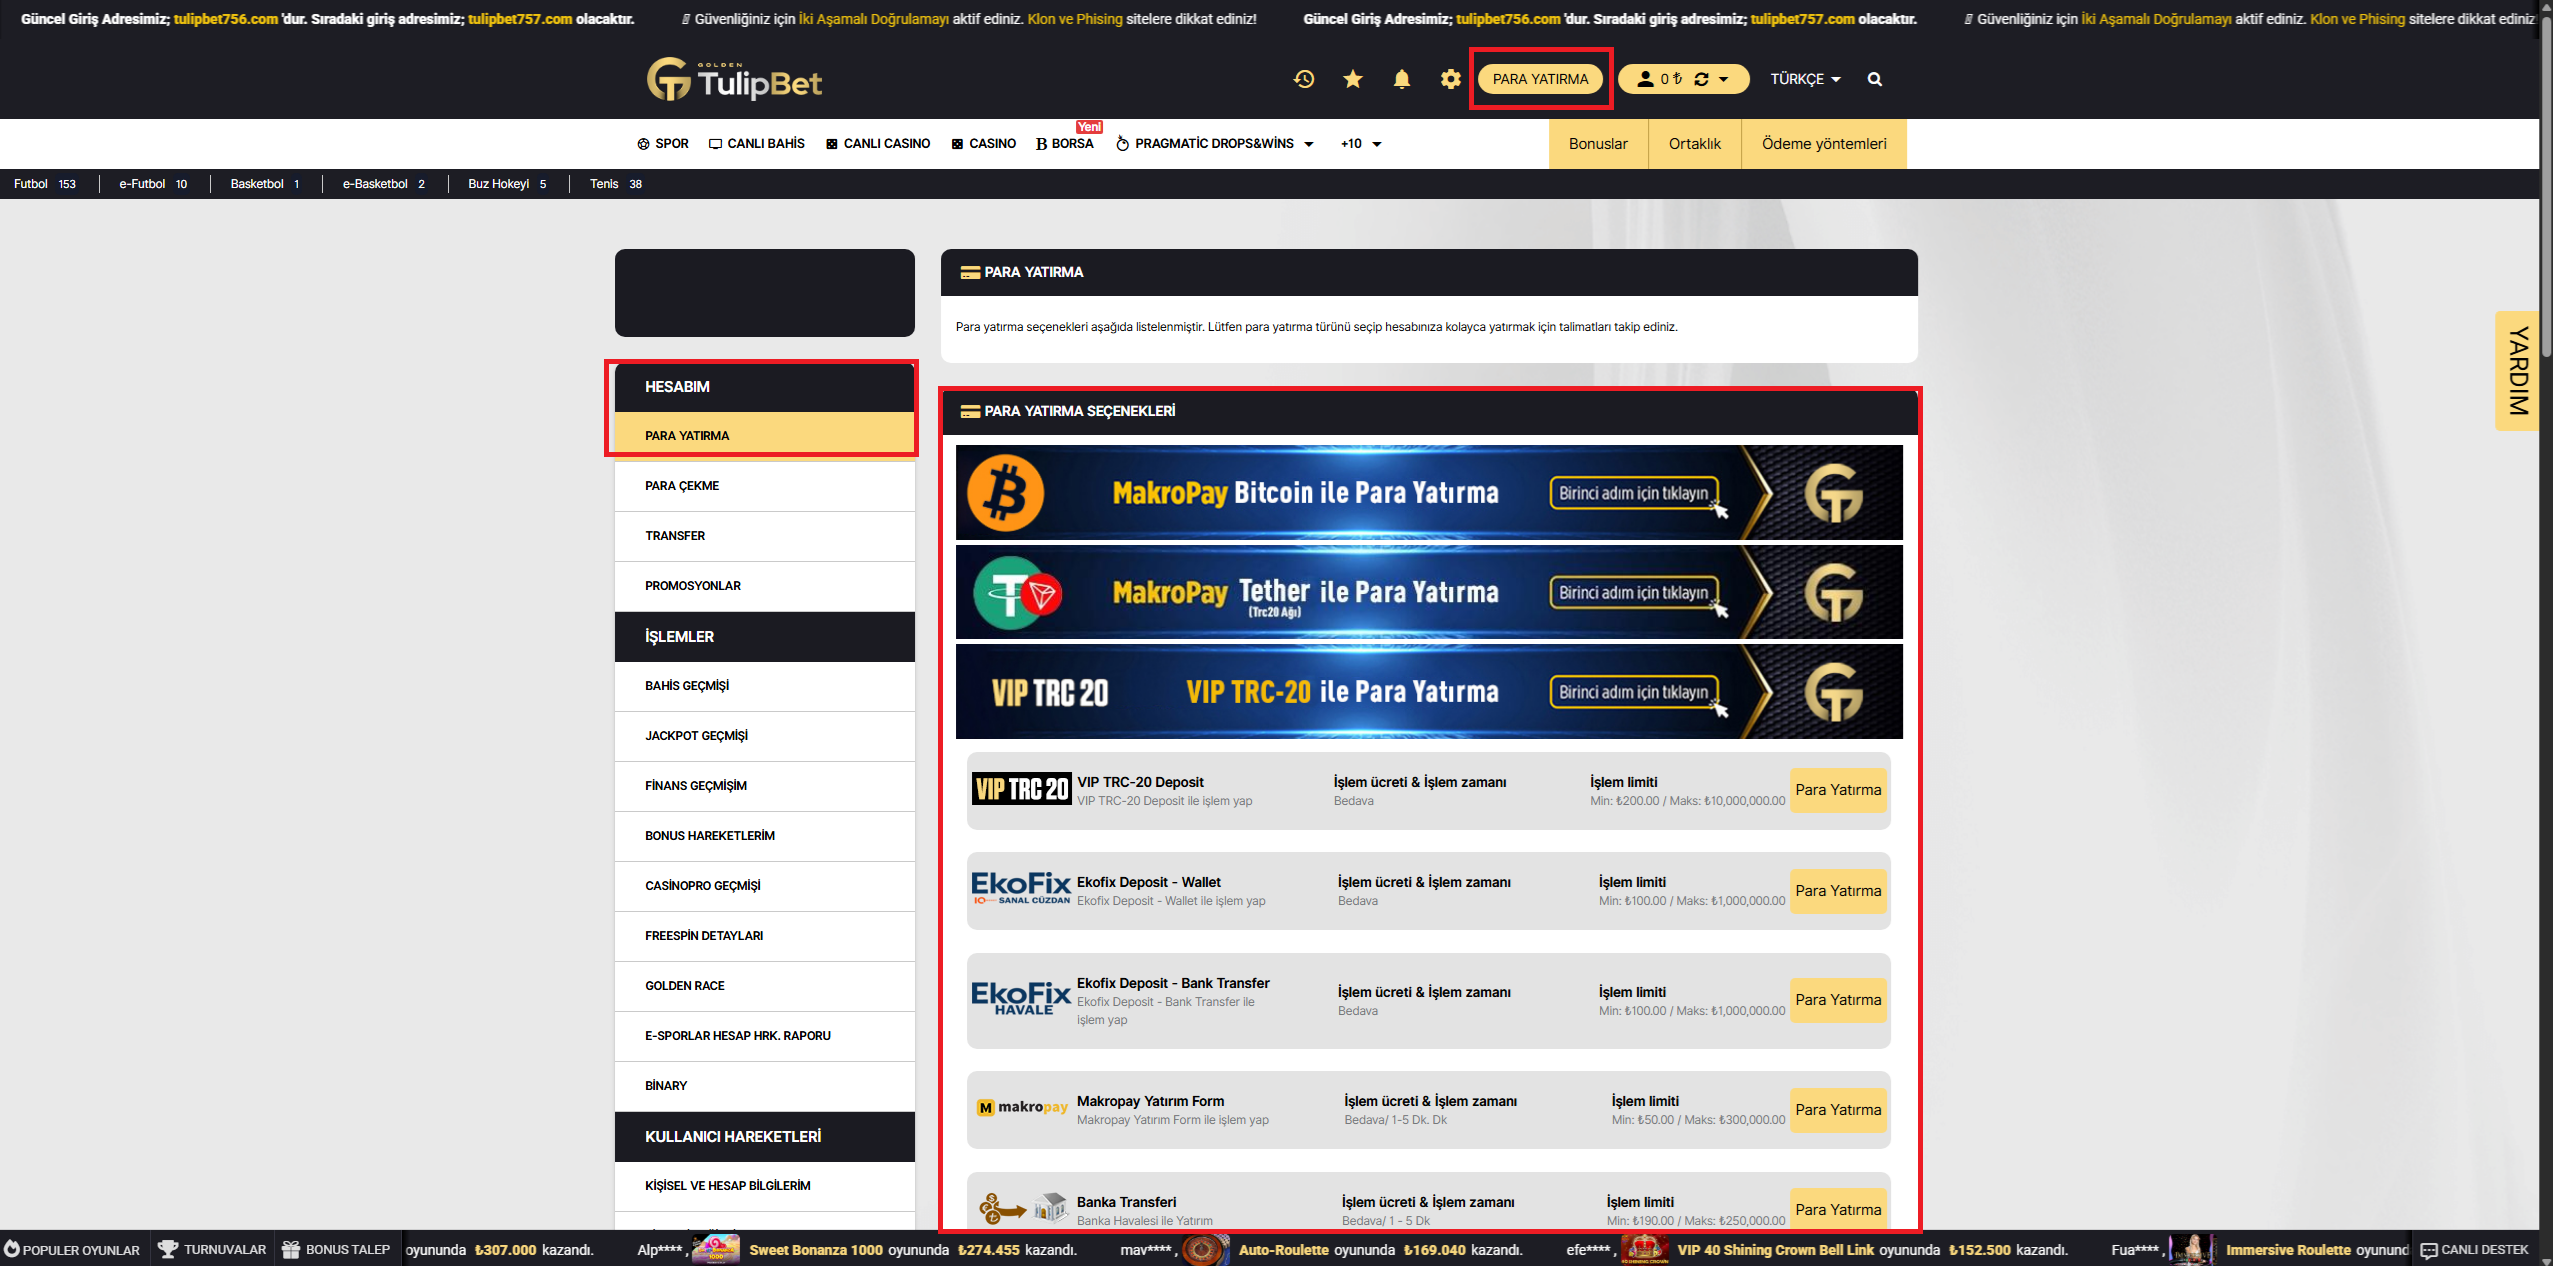Open the BORSA menu item
This screenshot has width=2553, height=1266.
1064,144
